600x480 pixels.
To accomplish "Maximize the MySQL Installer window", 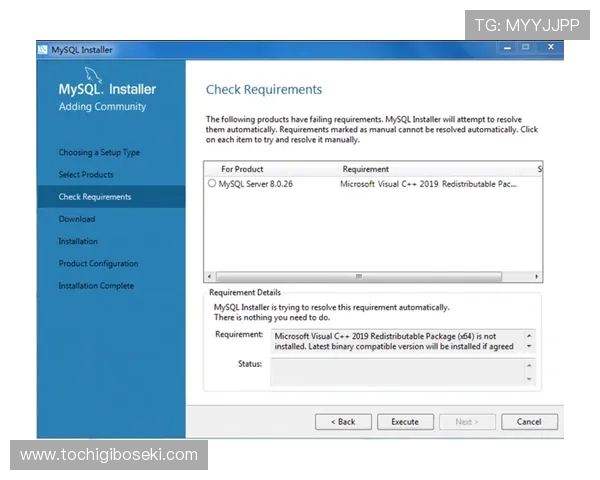I will pos(526,48).
